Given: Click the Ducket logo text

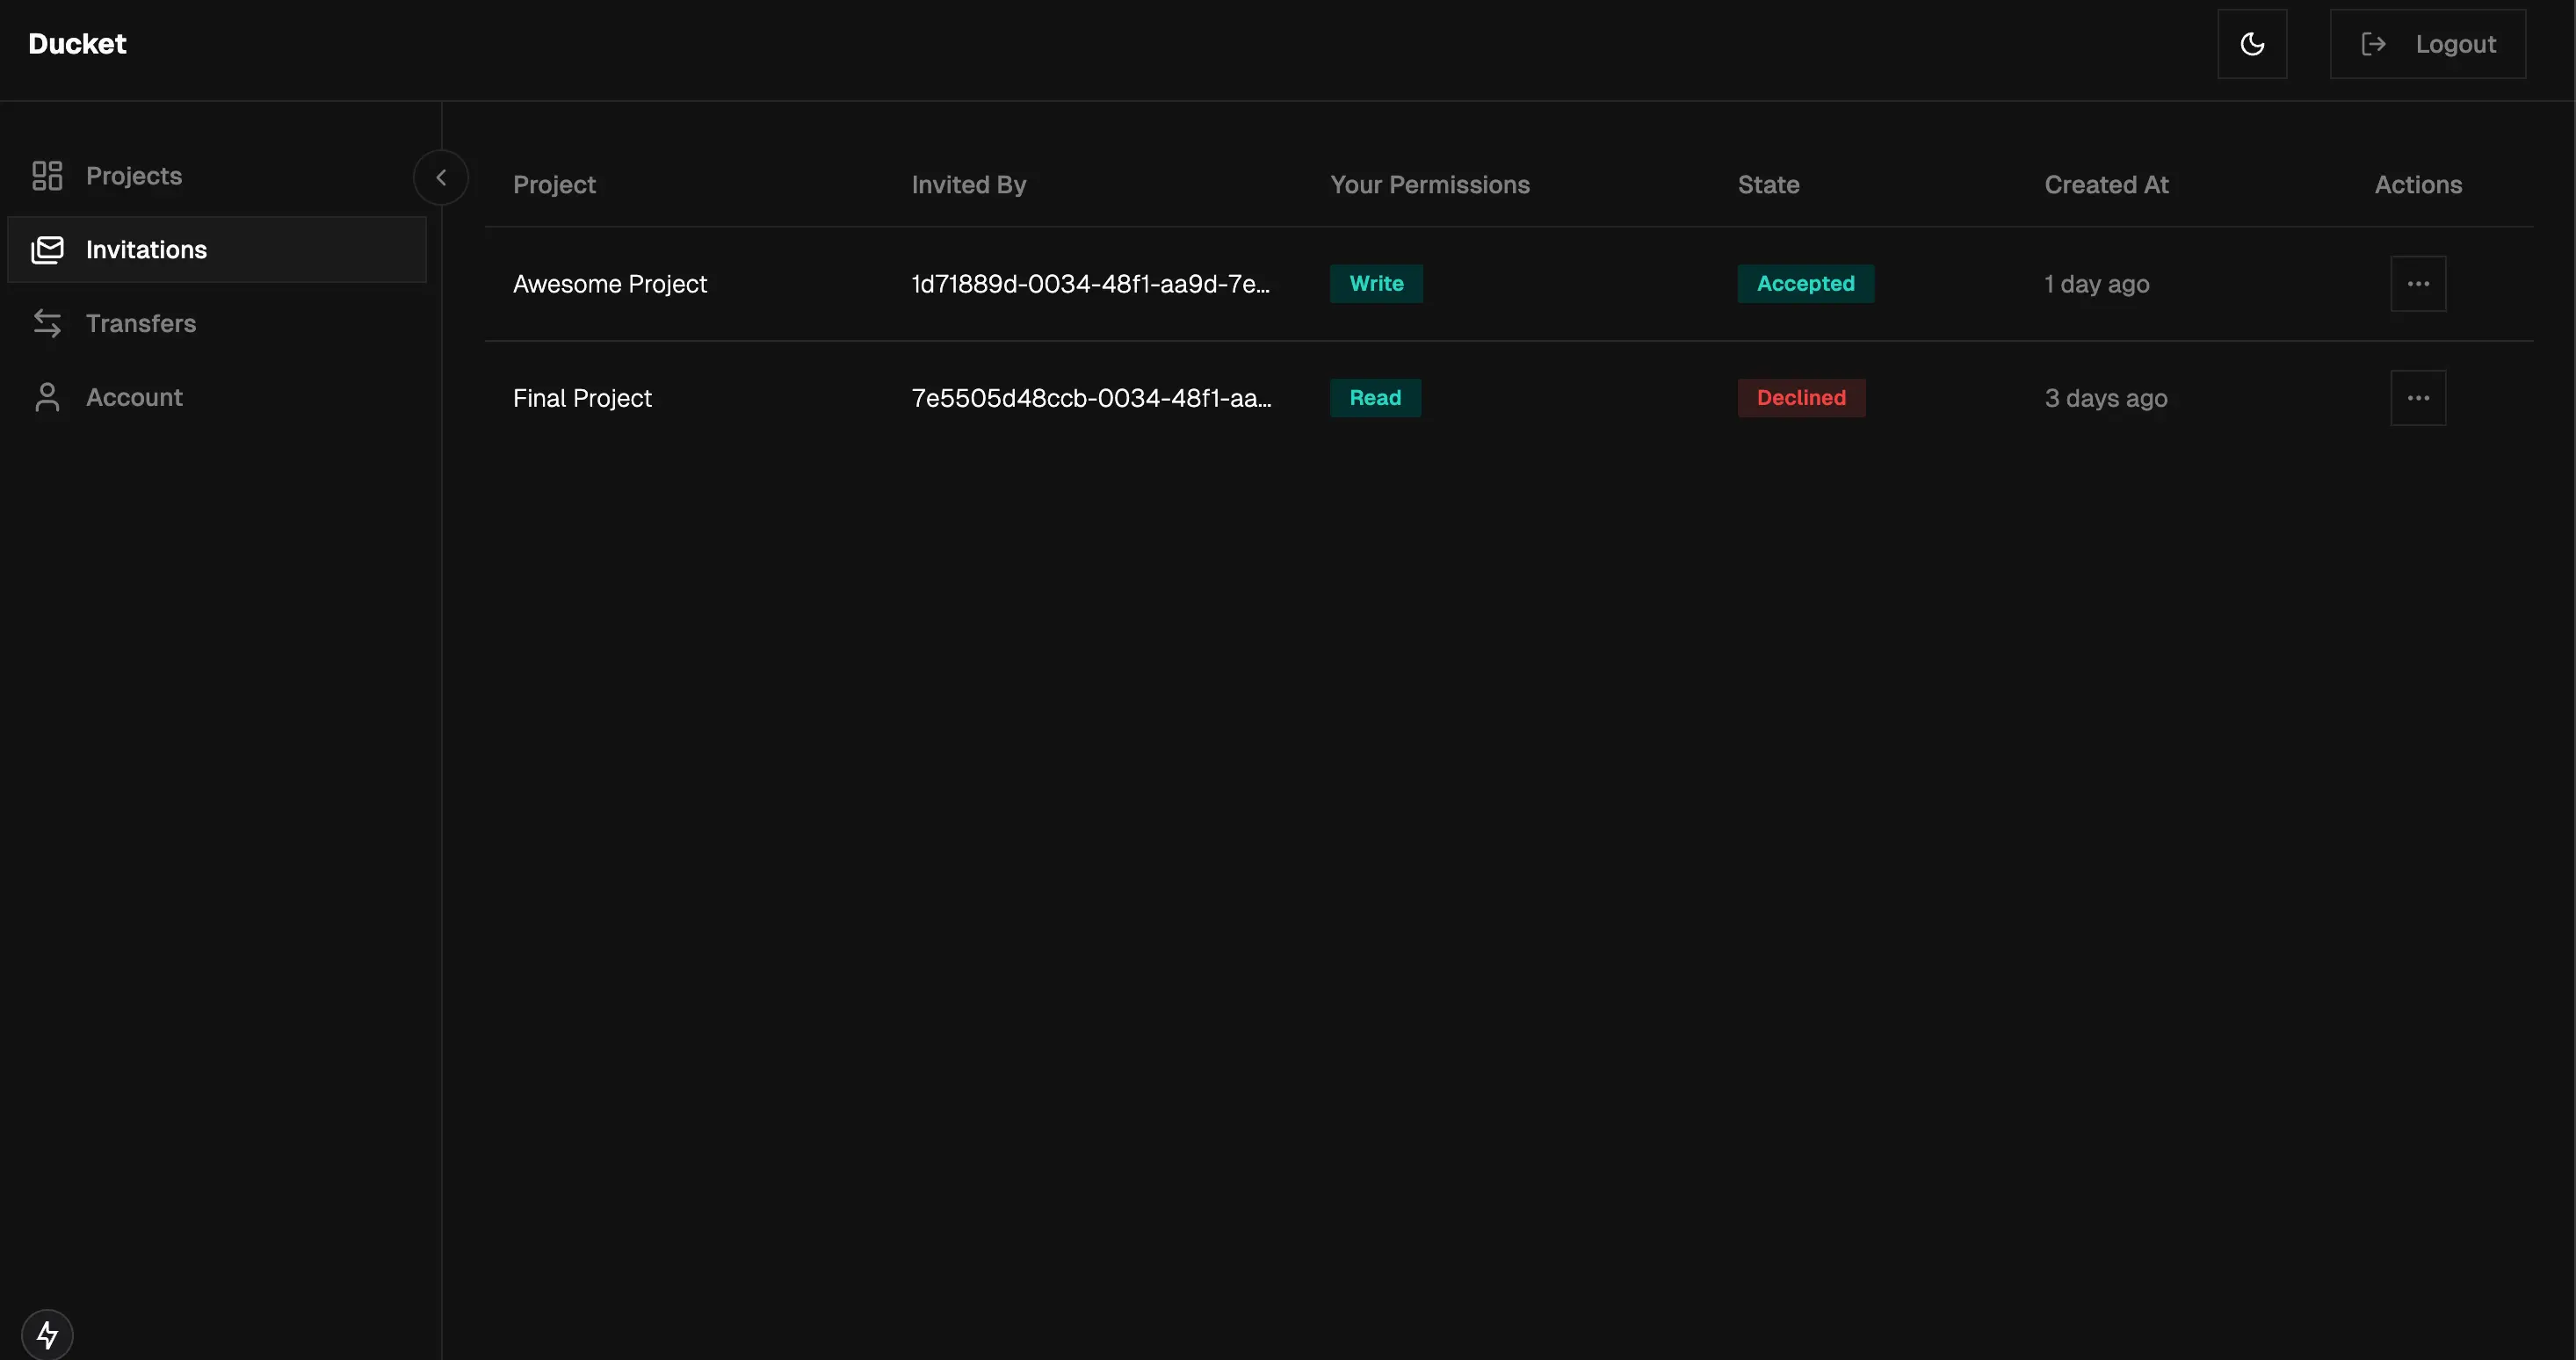Looking at the screenshot, I should pos(77,44).
